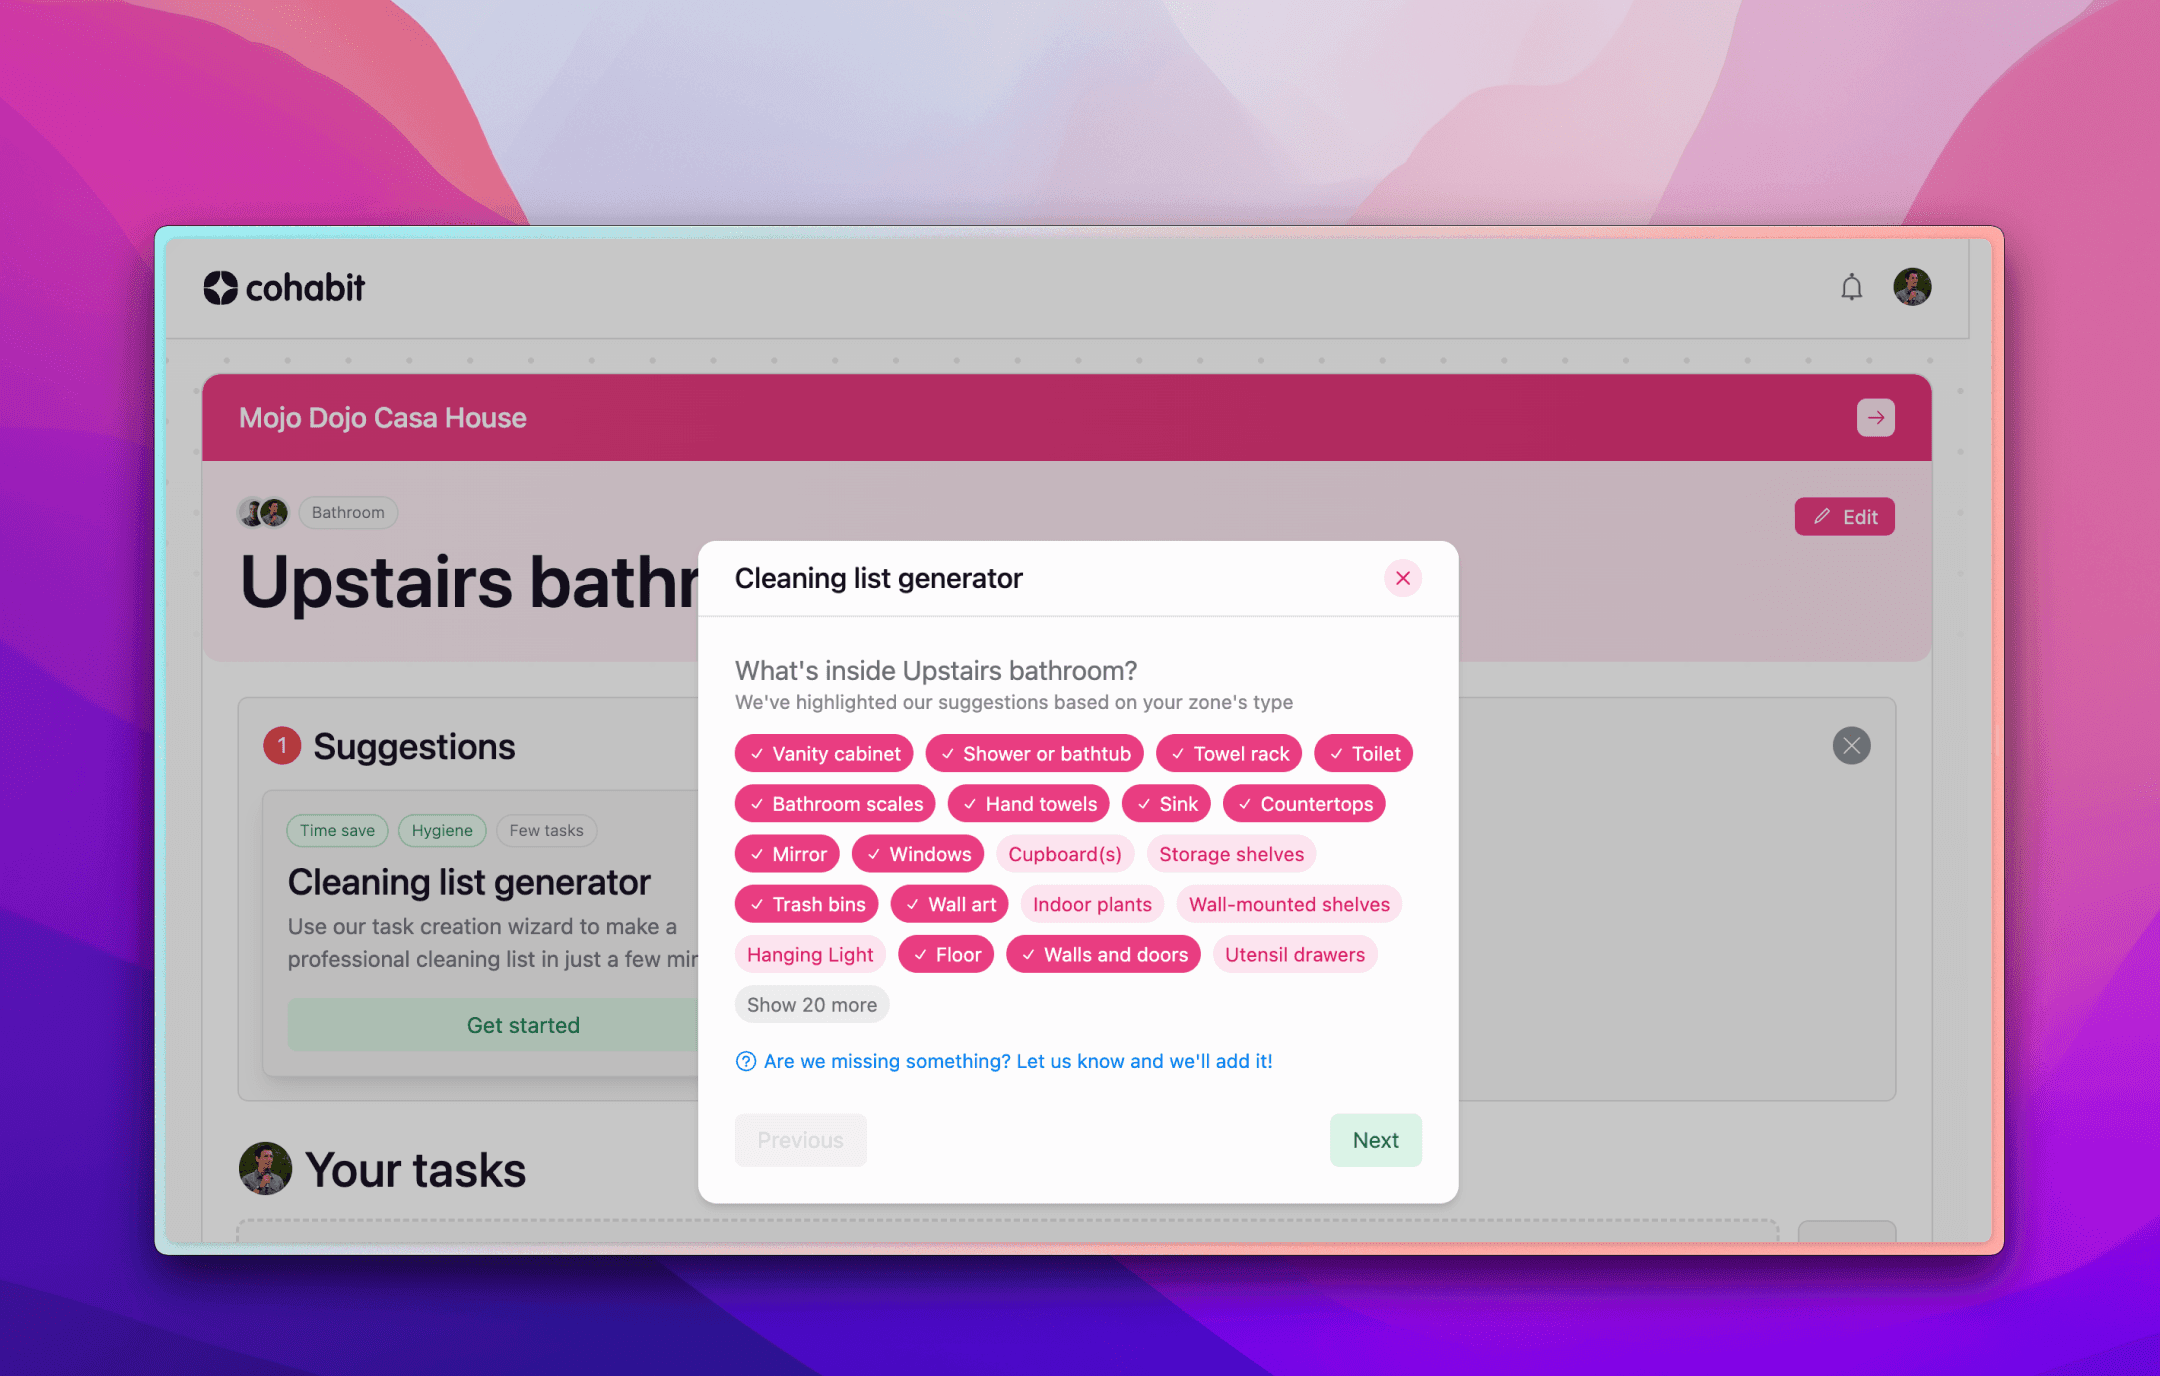Select the Indoor plants chip
Image resolution: width=2160 pixels, height=1376 pixels.
click(x=1092, y=904)
